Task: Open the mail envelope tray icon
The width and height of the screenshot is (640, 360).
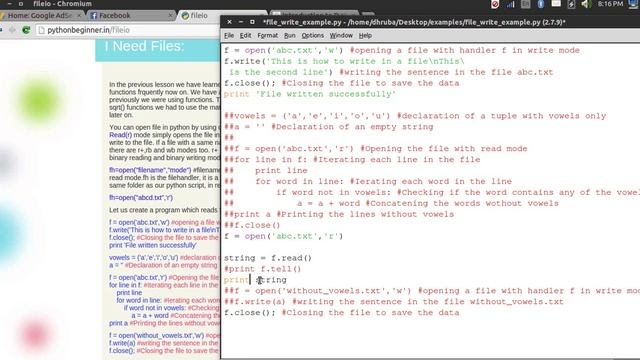Action: (556, 4)
